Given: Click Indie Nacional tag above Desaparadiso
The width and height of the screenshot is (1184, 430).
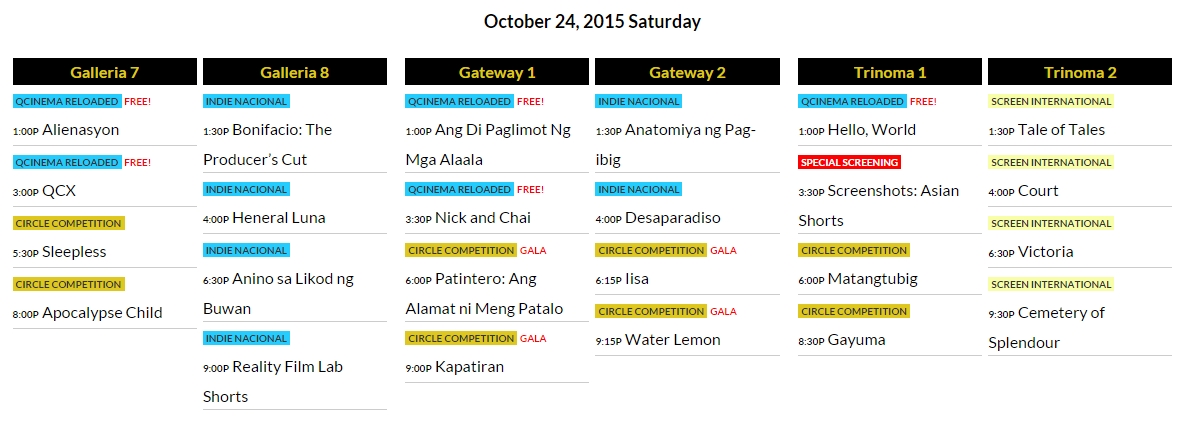Looking at the screenshot, I should [x=638, y=189].
